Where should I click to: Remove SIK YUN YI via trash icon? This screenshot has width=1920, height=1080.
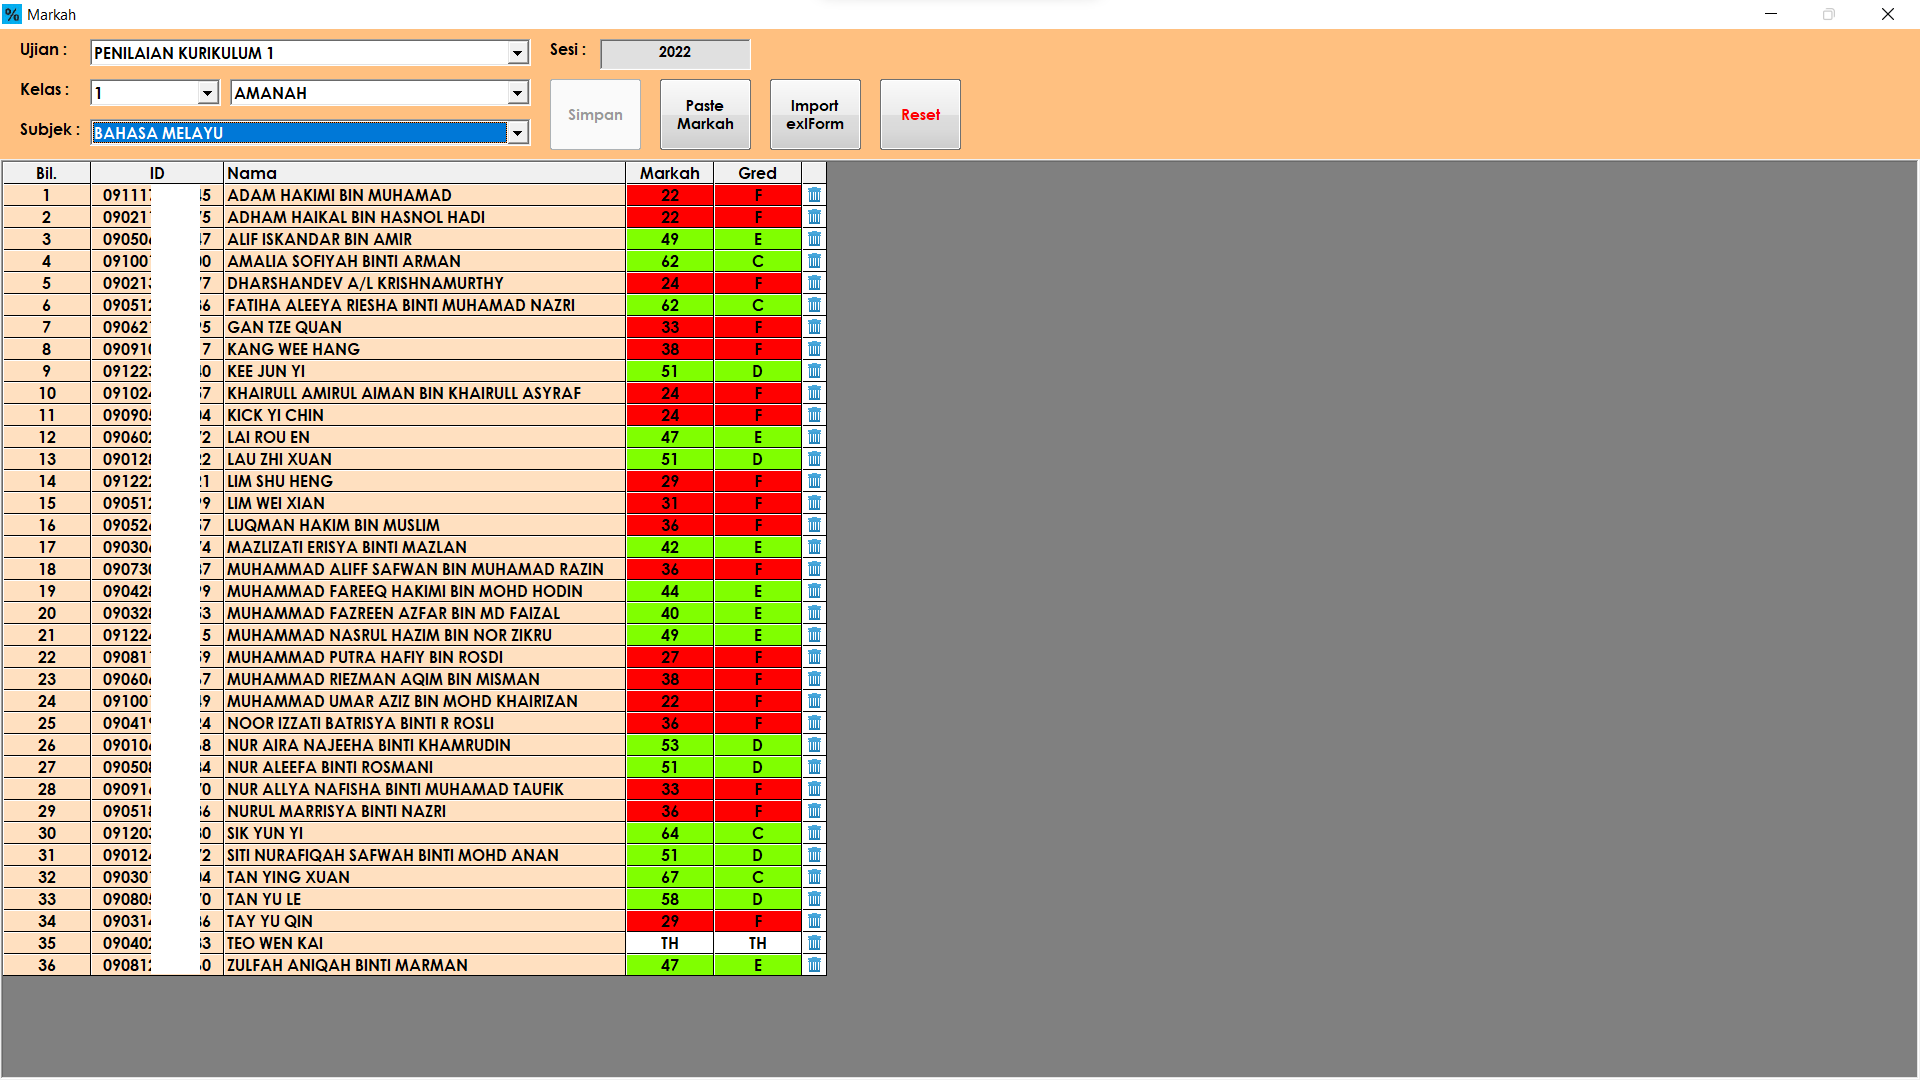tap(814, 833)
